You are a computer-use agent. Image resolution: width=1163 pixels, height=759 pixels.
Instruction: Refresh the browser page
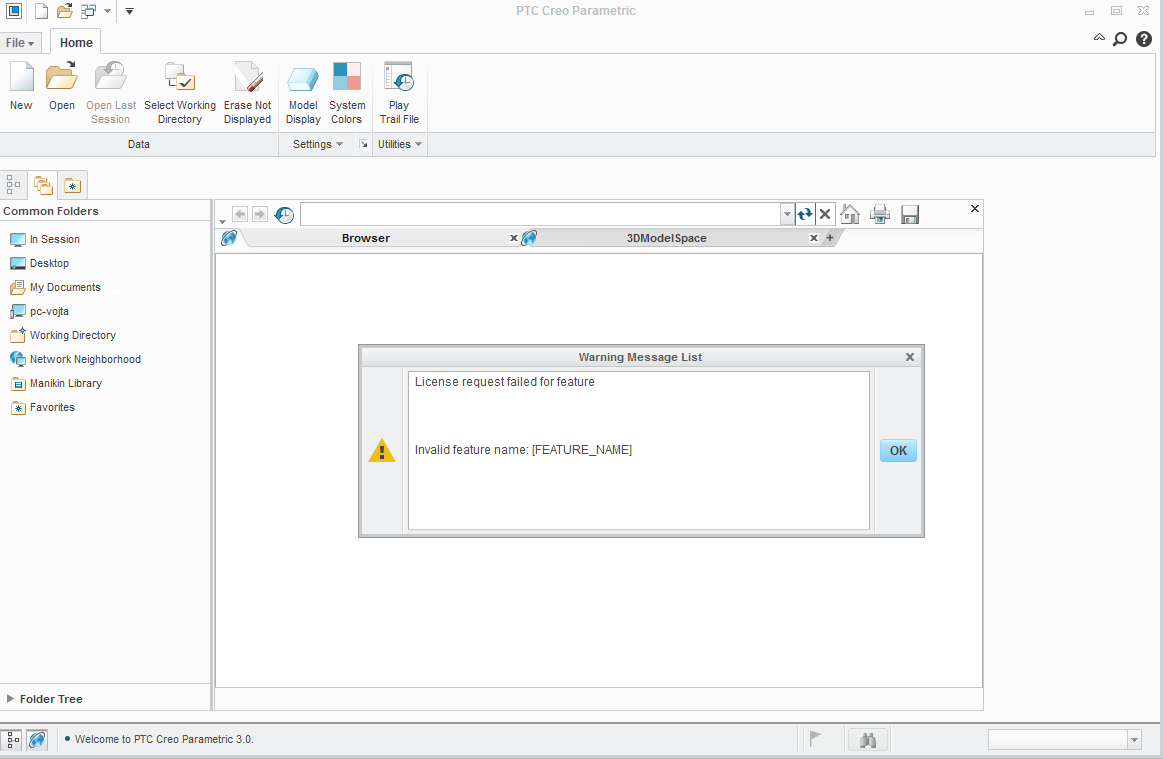pos(805,214)
